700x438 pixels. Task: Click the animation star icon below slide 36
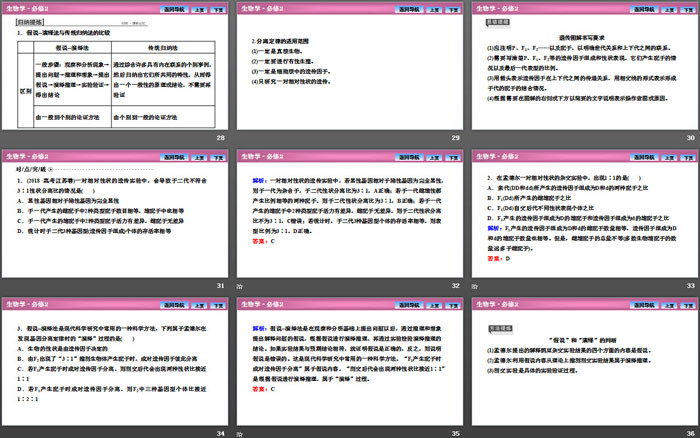pos(475,434)
